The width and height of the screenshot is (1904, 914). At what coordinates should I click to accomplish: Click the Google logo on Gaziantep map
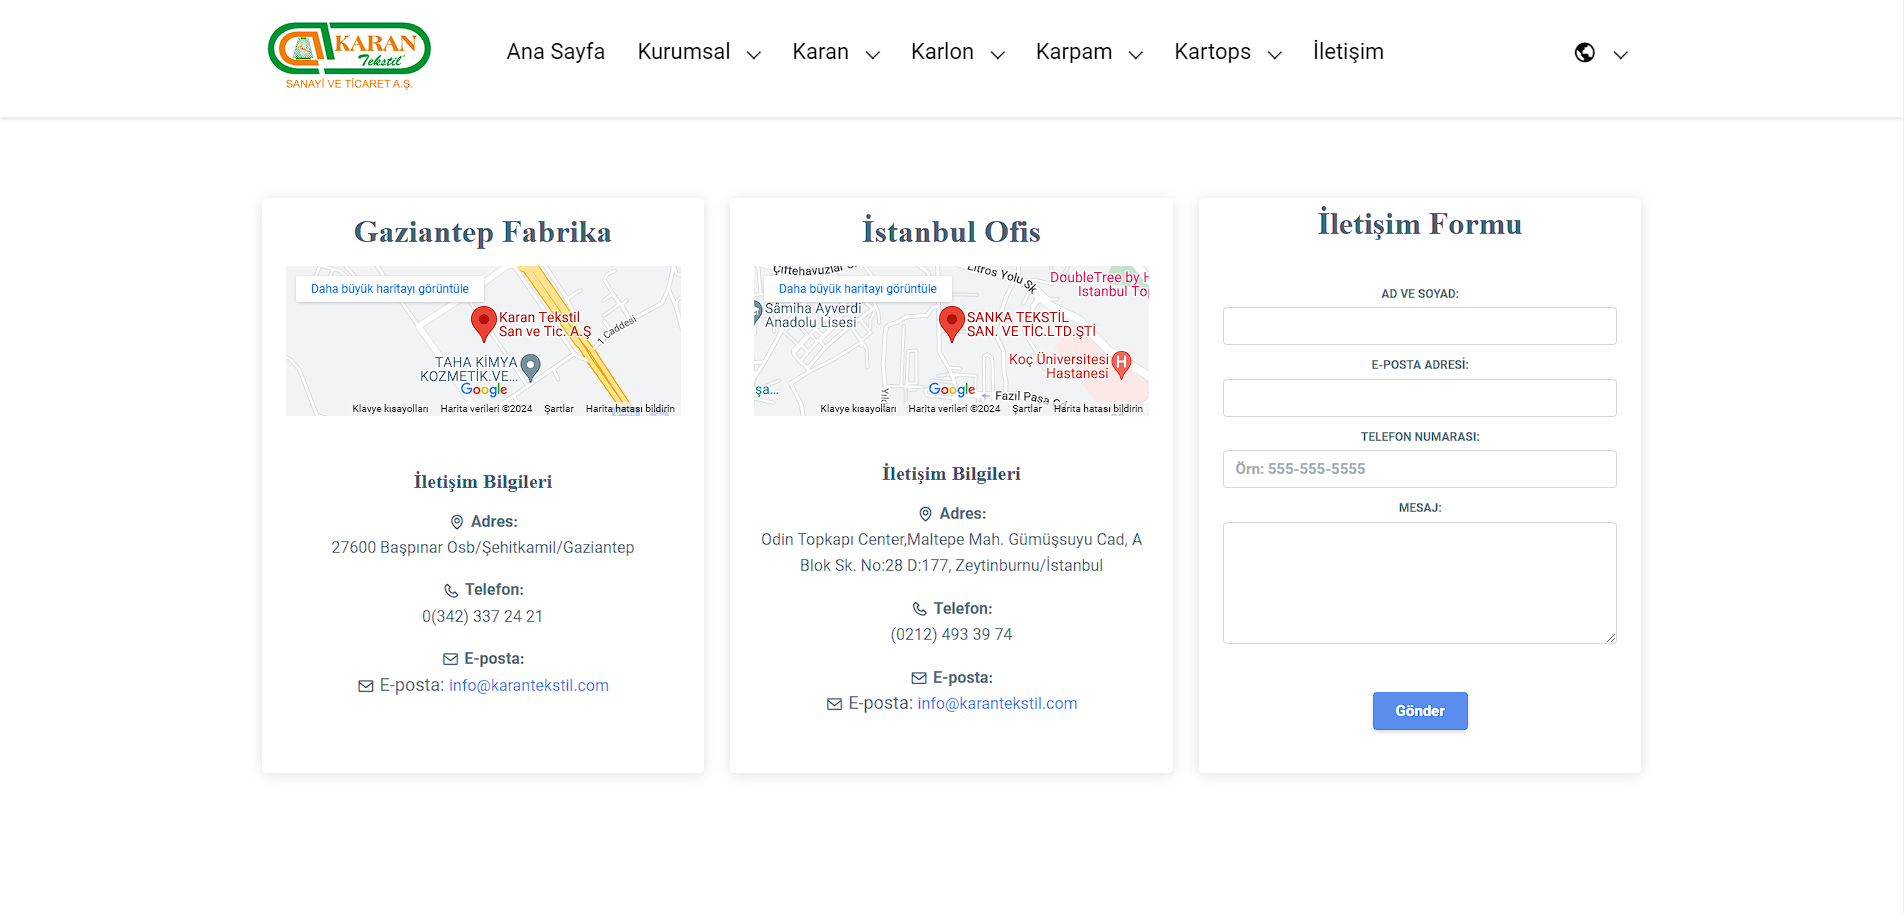point(484,390)
